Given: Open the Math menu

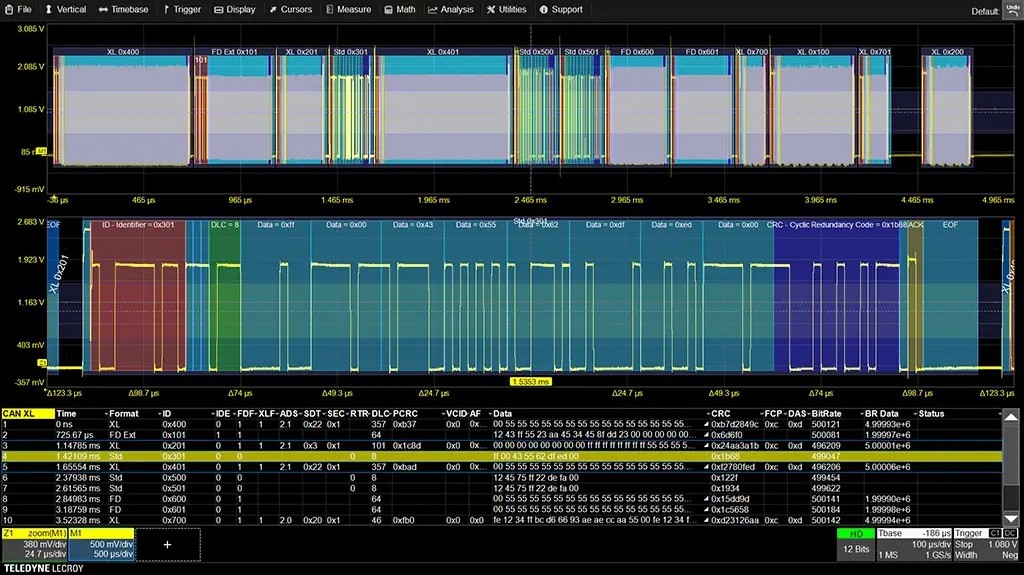Looking at the screenshot, I should tap(400, 9).
